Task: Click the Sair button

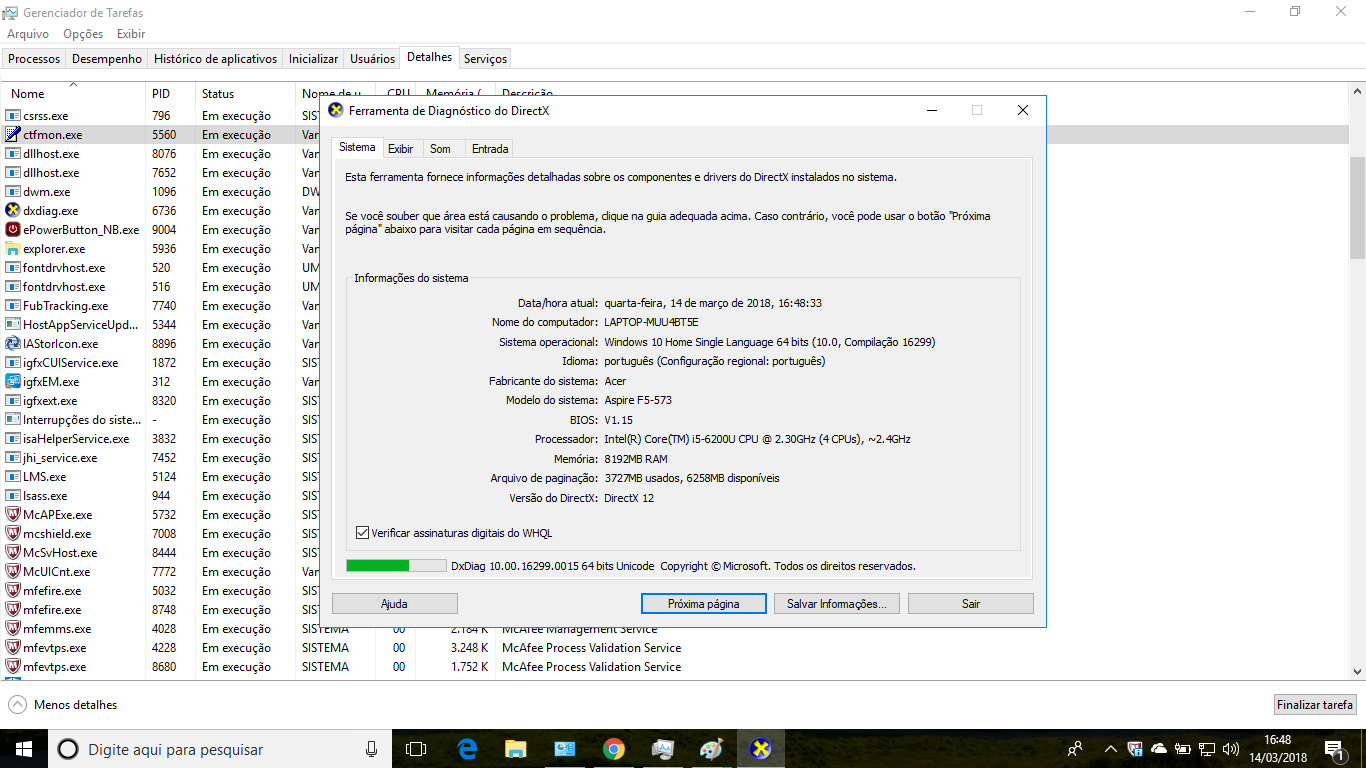Action: pos(971,604)
